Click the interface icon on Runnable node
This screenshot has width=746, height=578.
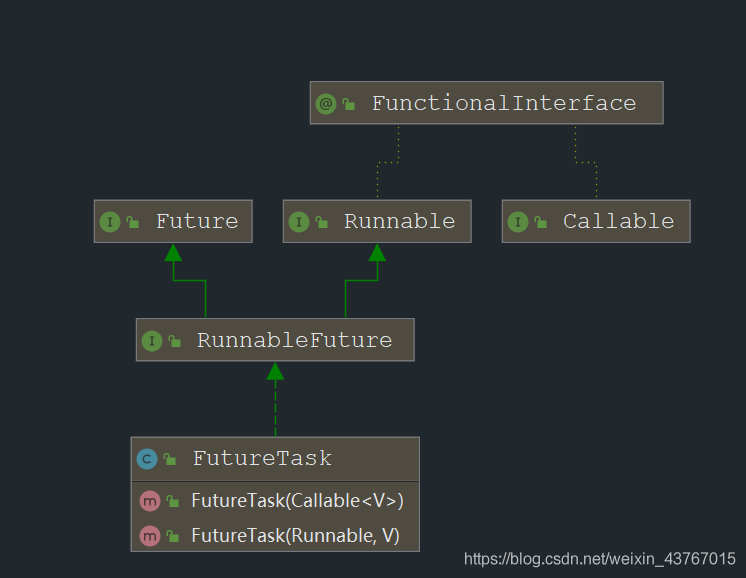pos(299,222)
